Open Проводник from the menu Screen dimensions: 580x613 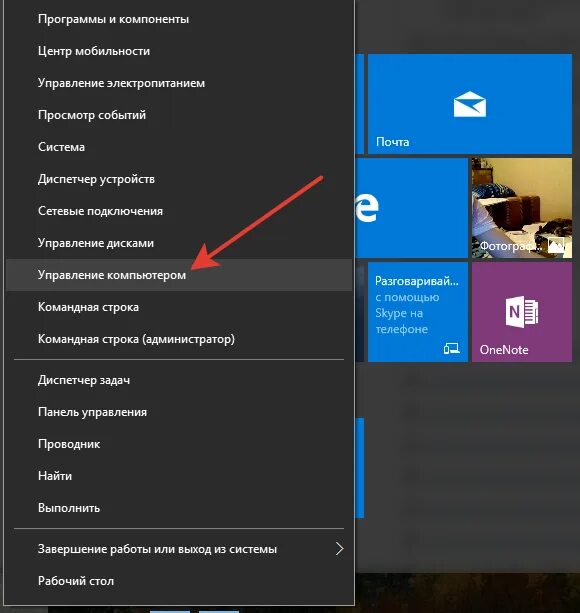point(179,444)
